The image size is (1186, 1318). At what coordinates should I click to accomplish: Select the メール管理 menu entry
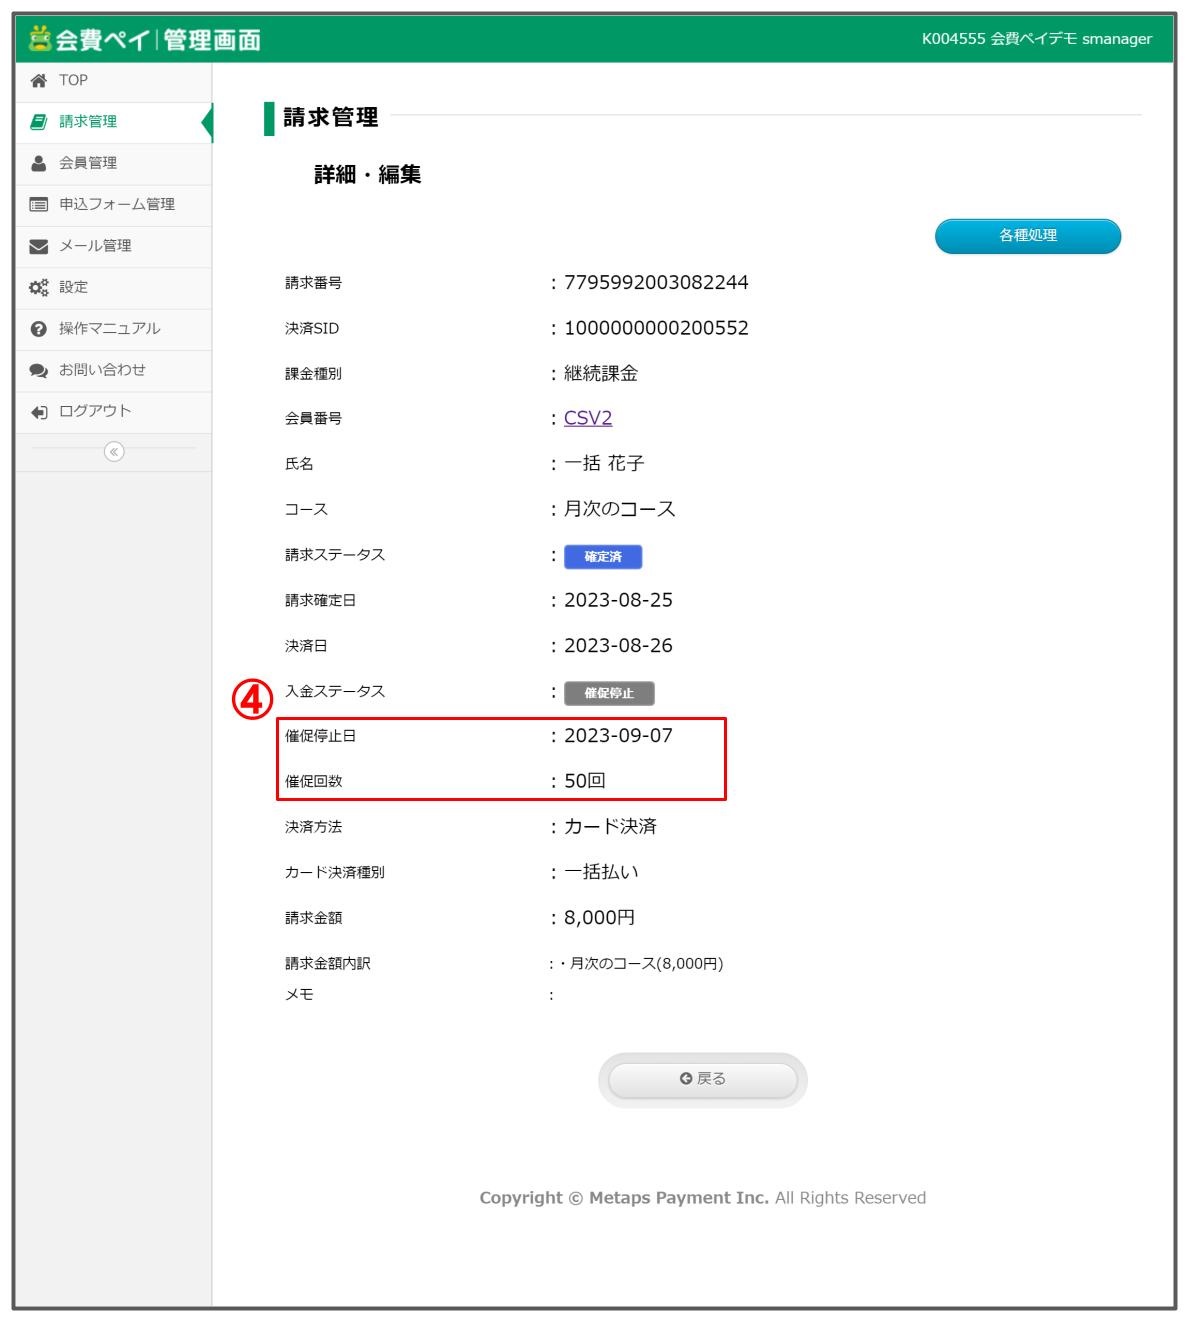click(95, 246)
